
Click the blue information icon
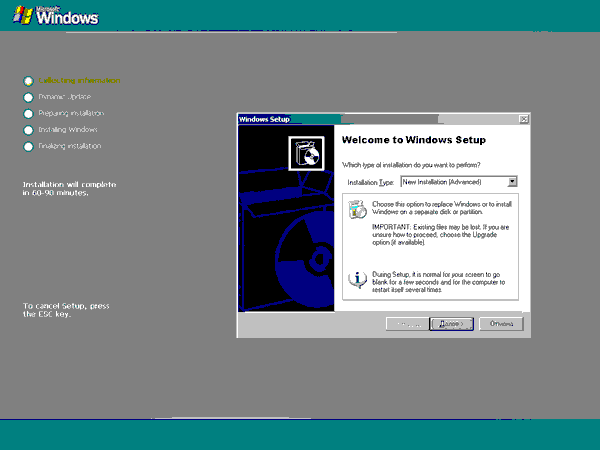pos(357,279)
